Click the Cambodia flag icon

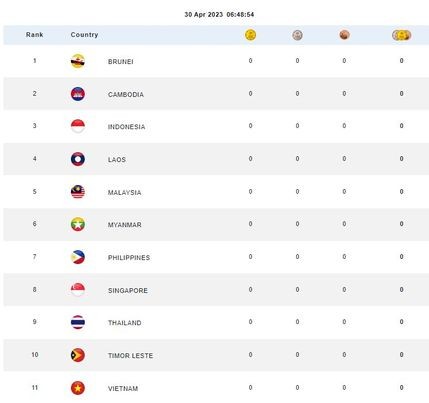point(78,94)
